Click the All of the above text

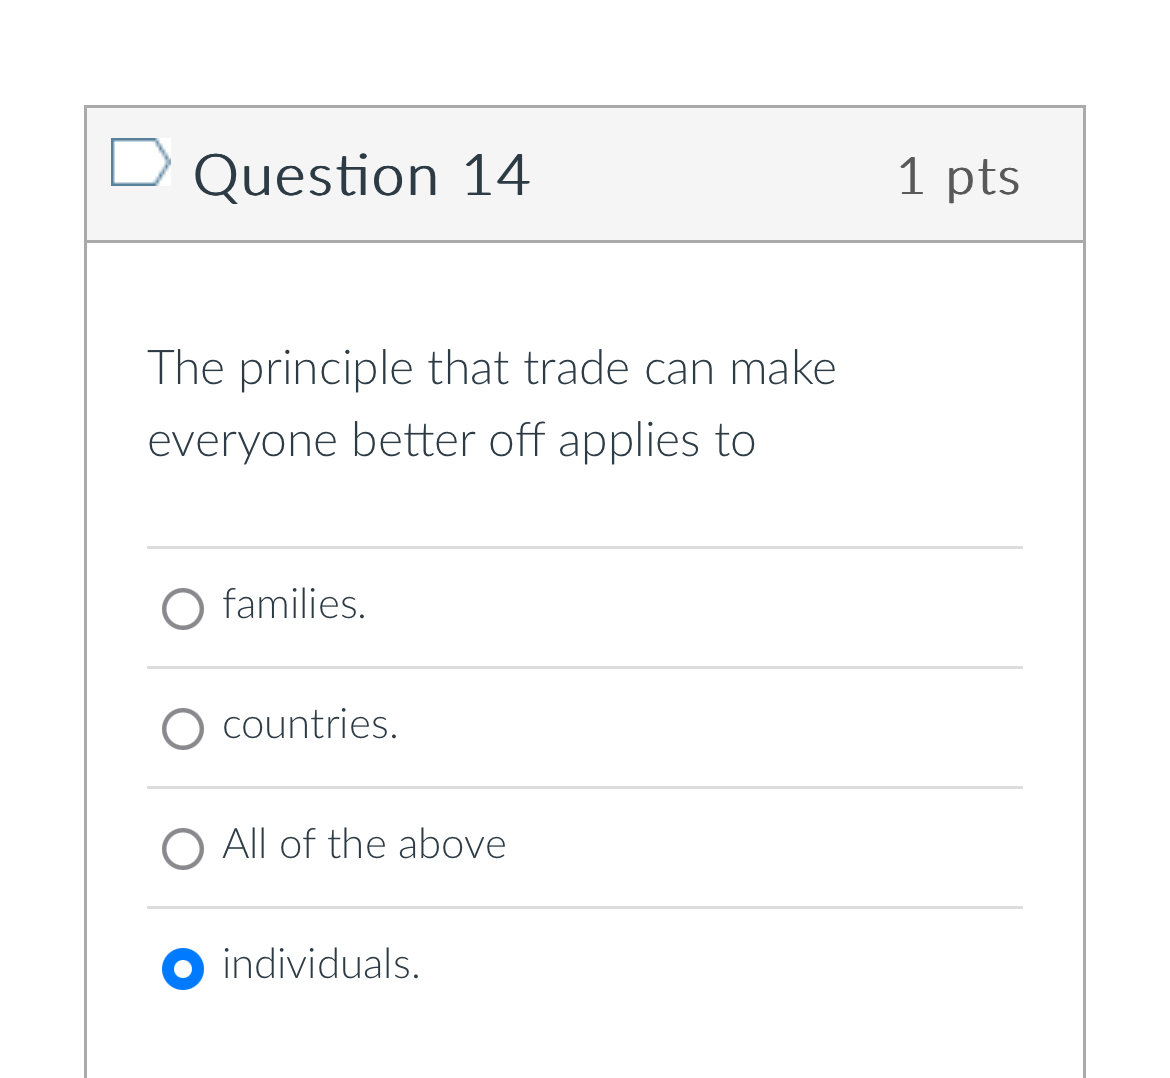(364, 846)
